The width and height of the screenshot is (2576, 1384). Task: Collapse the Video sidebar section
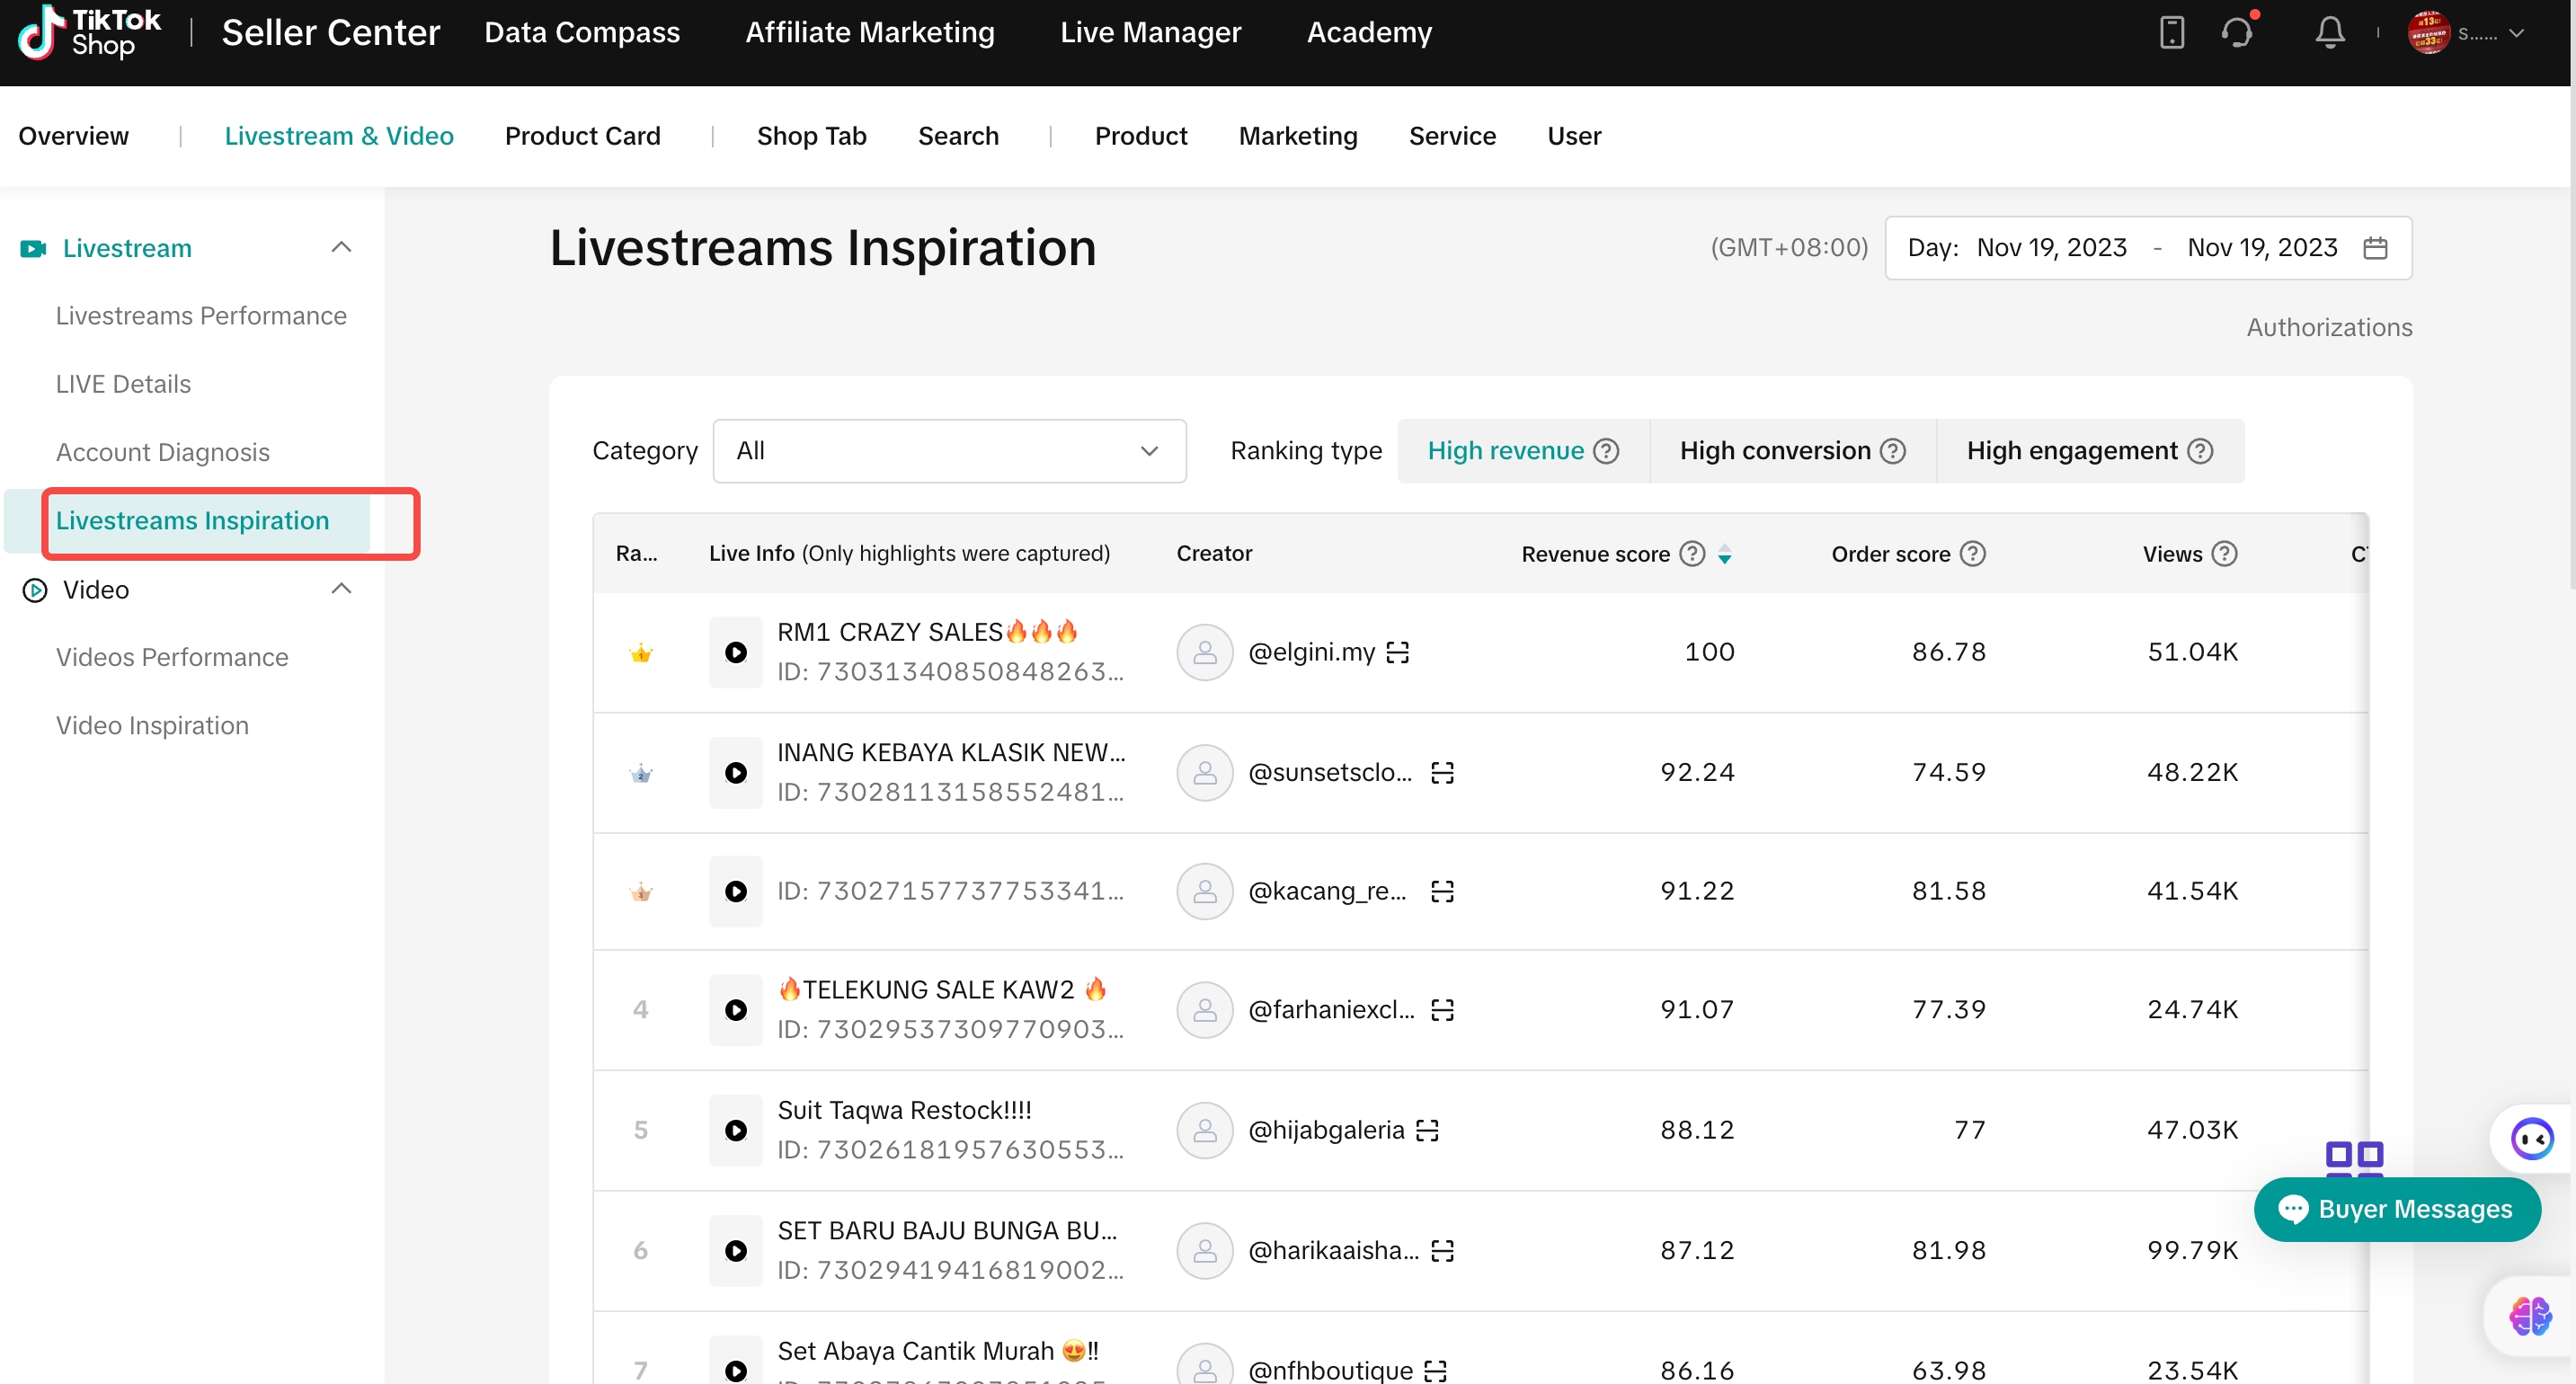pyautogui.click(x=341, y=589)
